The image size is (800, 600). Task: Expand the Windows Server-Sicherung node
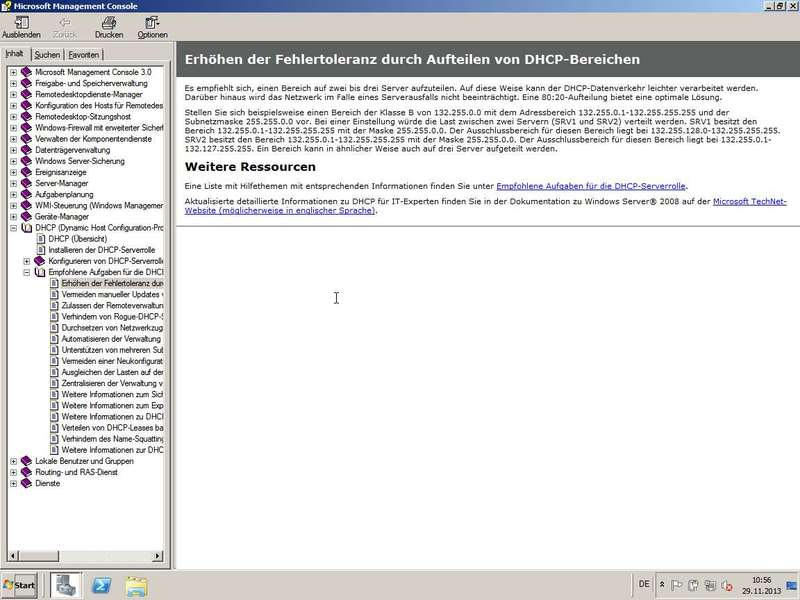[x=14, y=162]
